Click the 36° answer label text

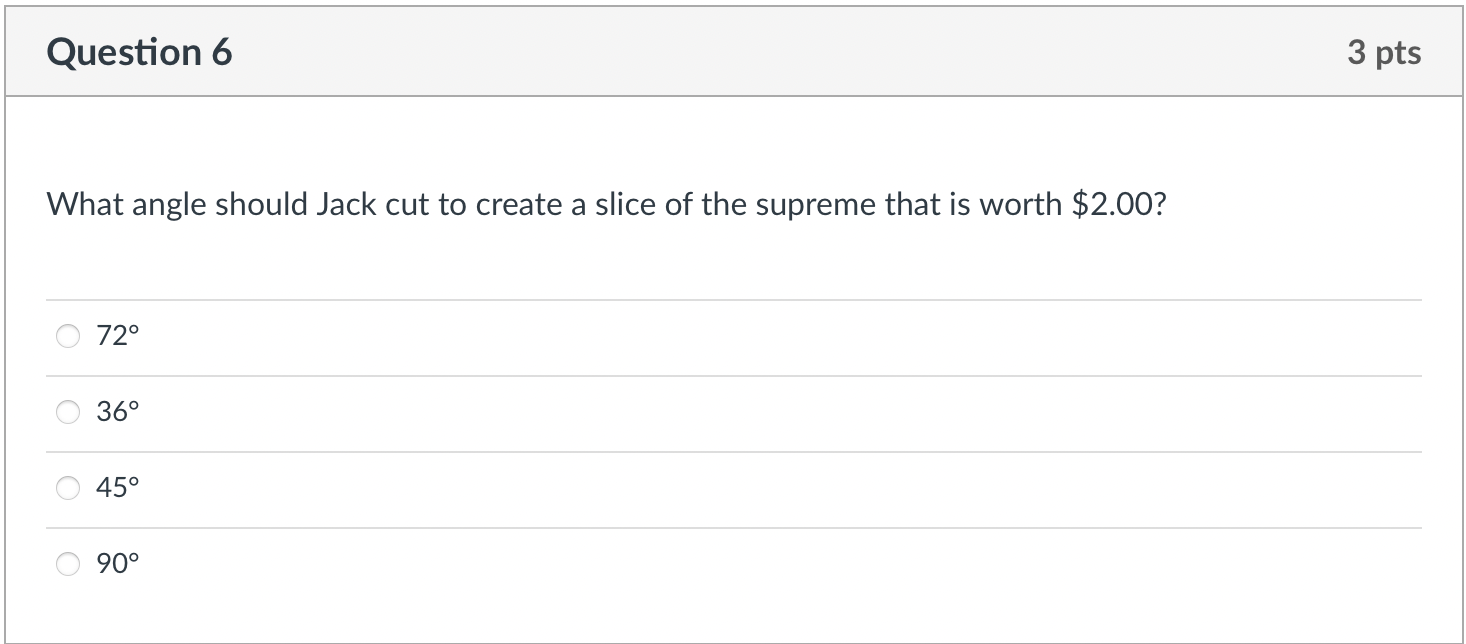pos(116,411)
